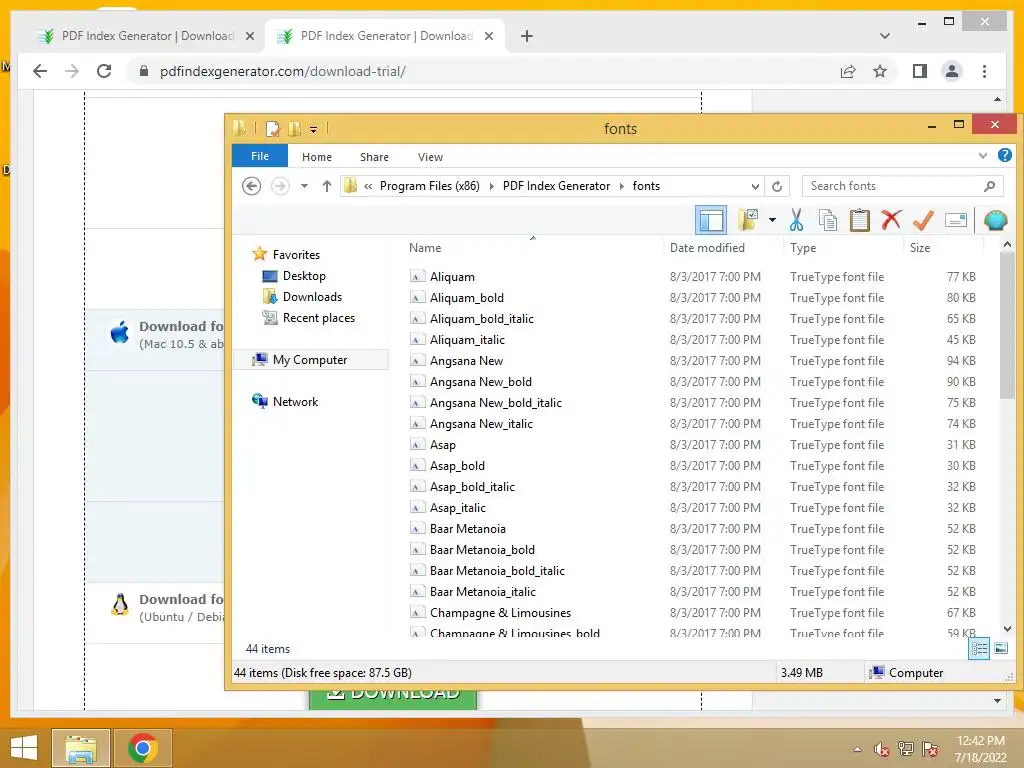
Task: Bookmark this page with star icon
Action: 880,71
